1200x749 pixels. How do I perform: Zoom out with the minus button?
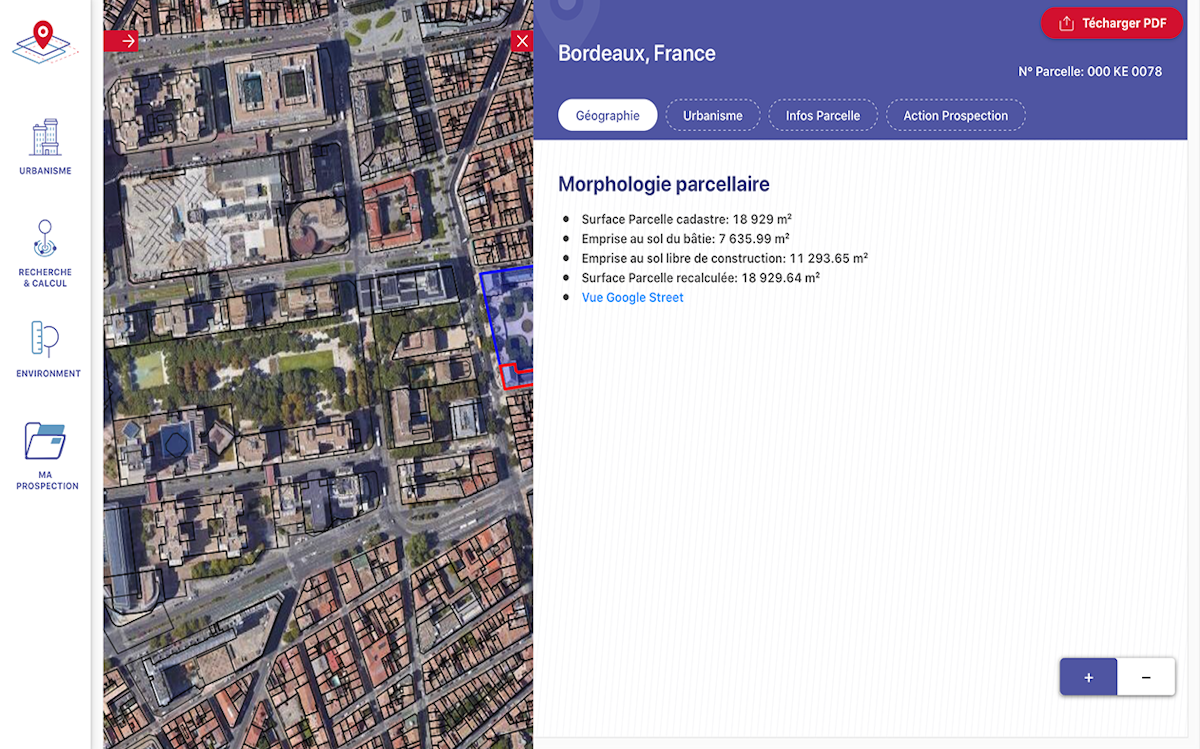click(1146, 677)
